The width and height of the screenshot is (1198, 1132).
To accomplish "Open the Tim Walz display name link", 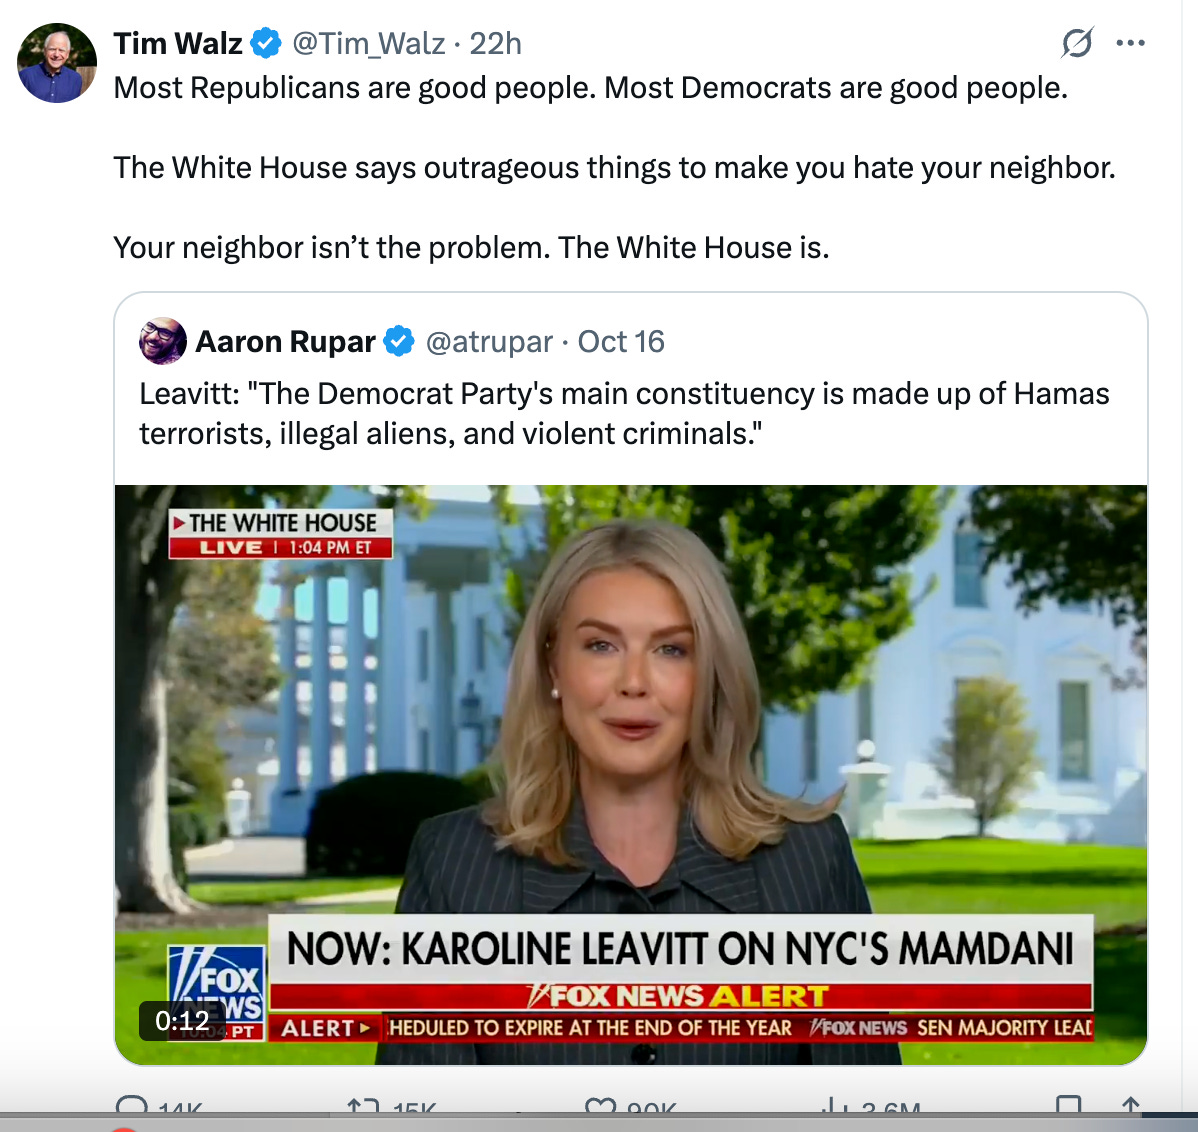I will [177, 44].
